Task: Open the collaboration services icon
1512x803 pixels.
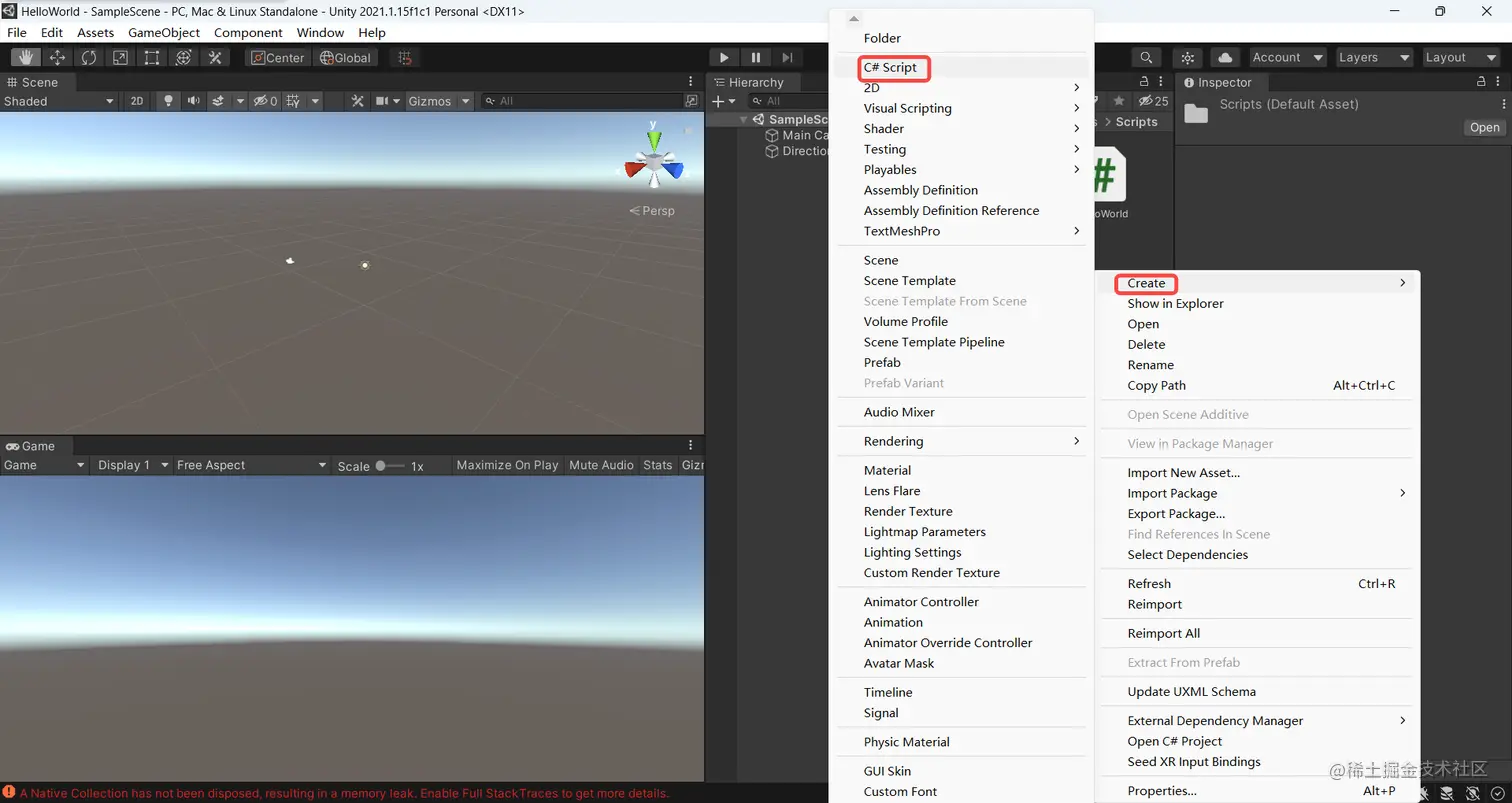Action: click(1188, 58)
